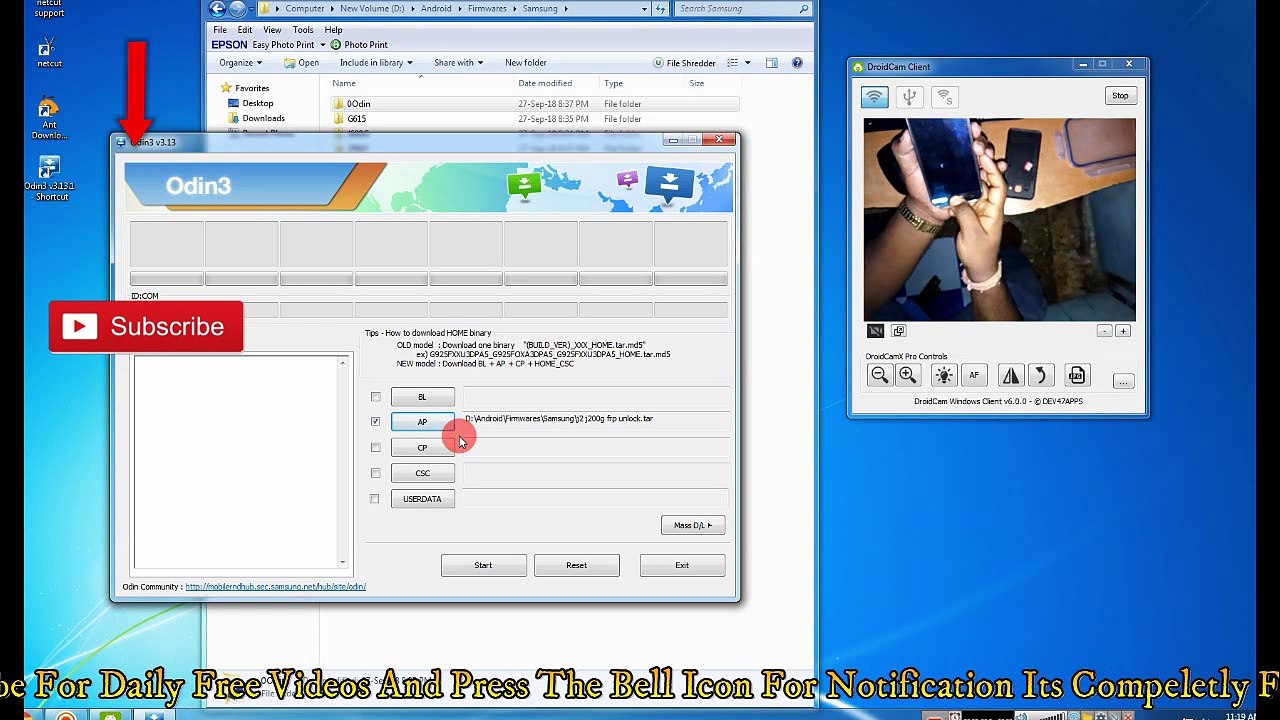The height and width of the screenshot is (720, 1280).
Task: Mirror the DroidCam video feed
Action: [1011, 375]
